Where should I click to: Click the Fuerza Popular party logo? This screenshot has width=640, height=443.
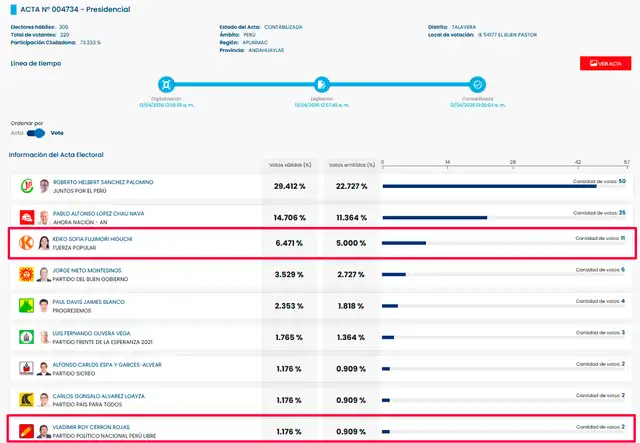pyautogui.click(x=28, y=244)
